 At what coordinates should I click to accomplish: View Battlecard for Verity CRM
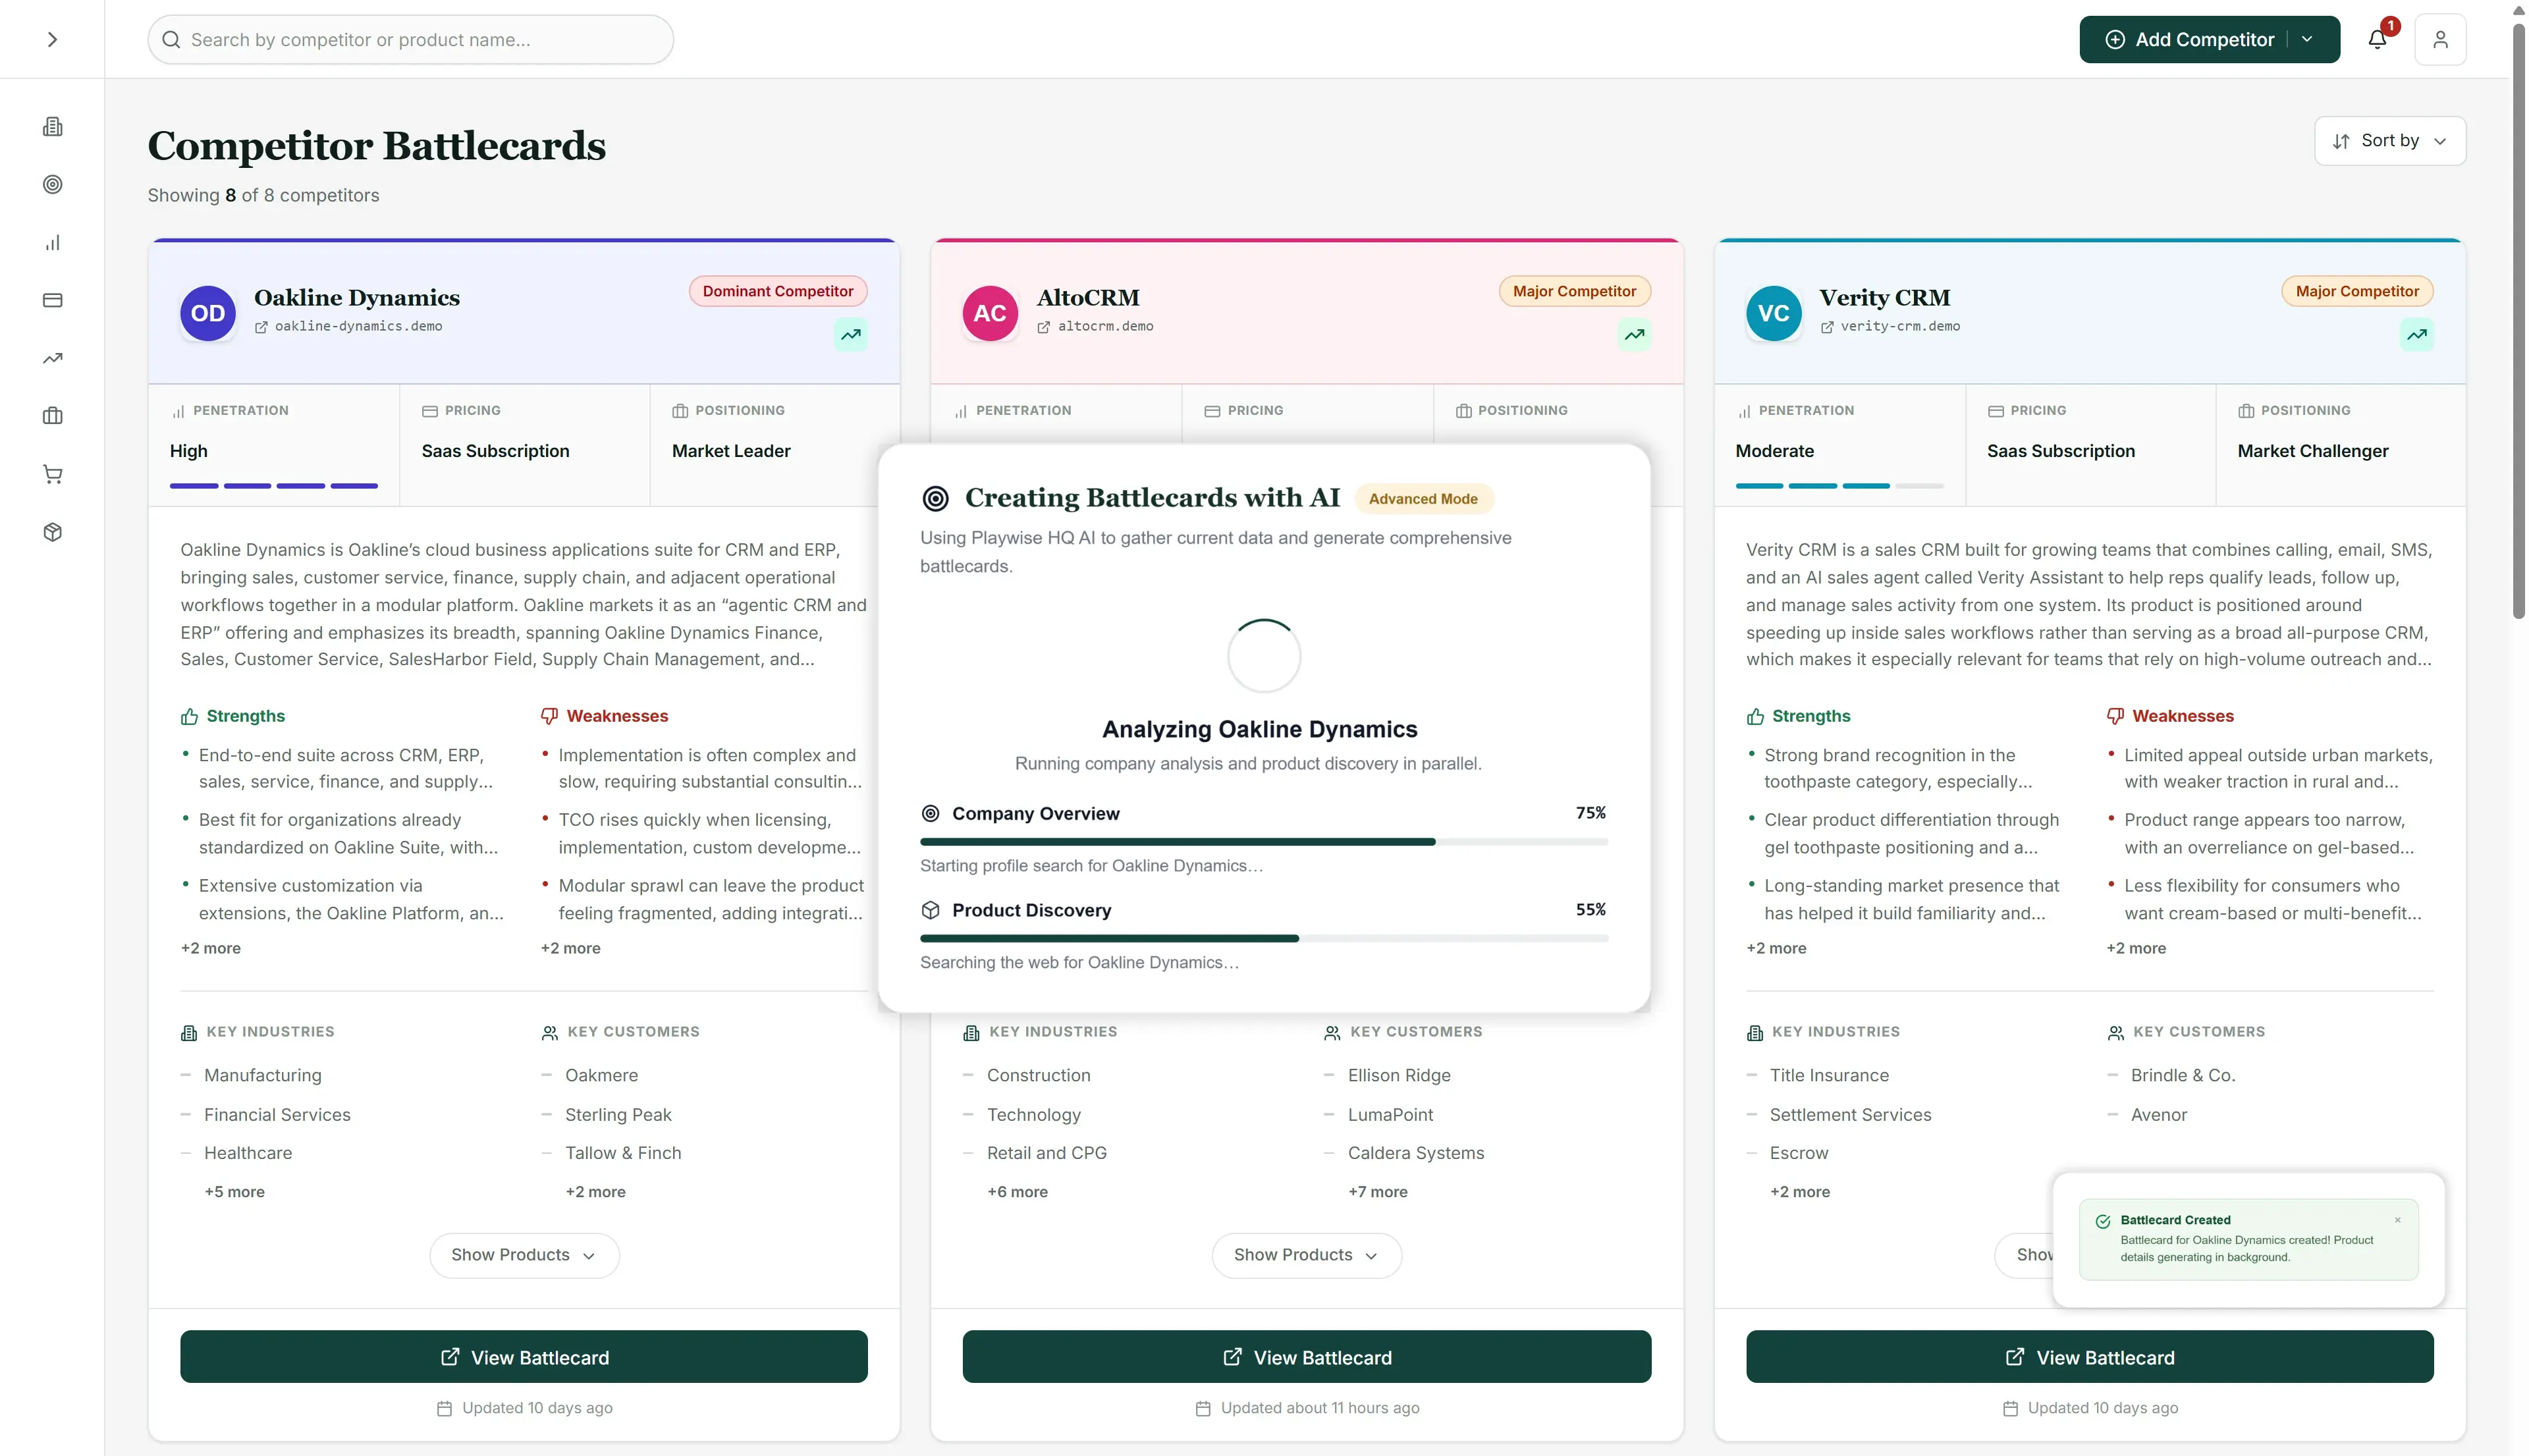(x=2090, y=1357)
